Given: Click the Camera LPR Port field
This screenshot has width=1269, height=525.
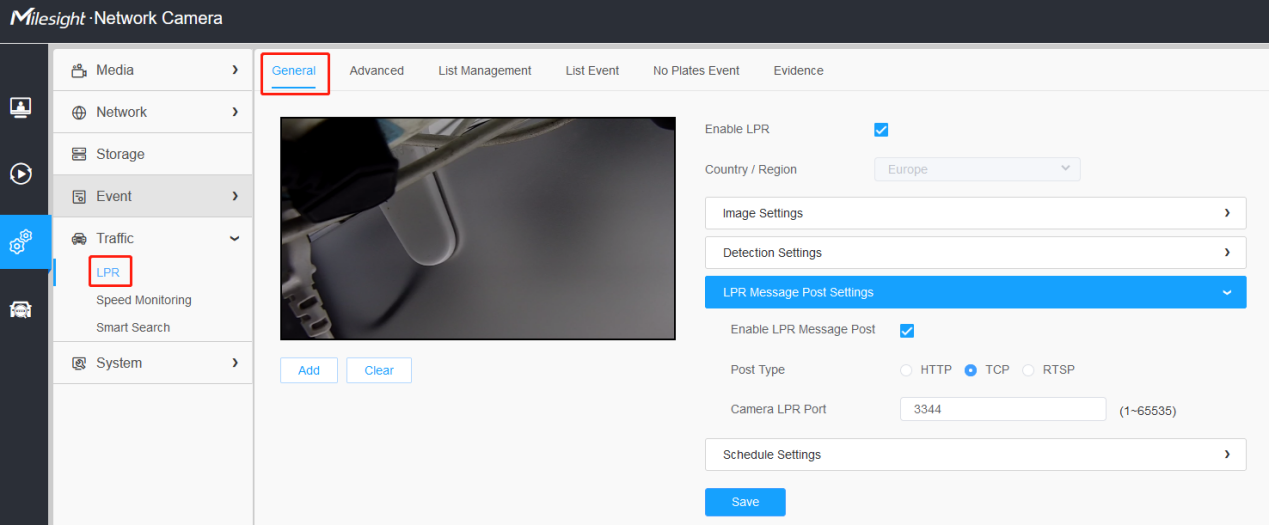Looking at the screenshot, I should (x=1003, y=409).
